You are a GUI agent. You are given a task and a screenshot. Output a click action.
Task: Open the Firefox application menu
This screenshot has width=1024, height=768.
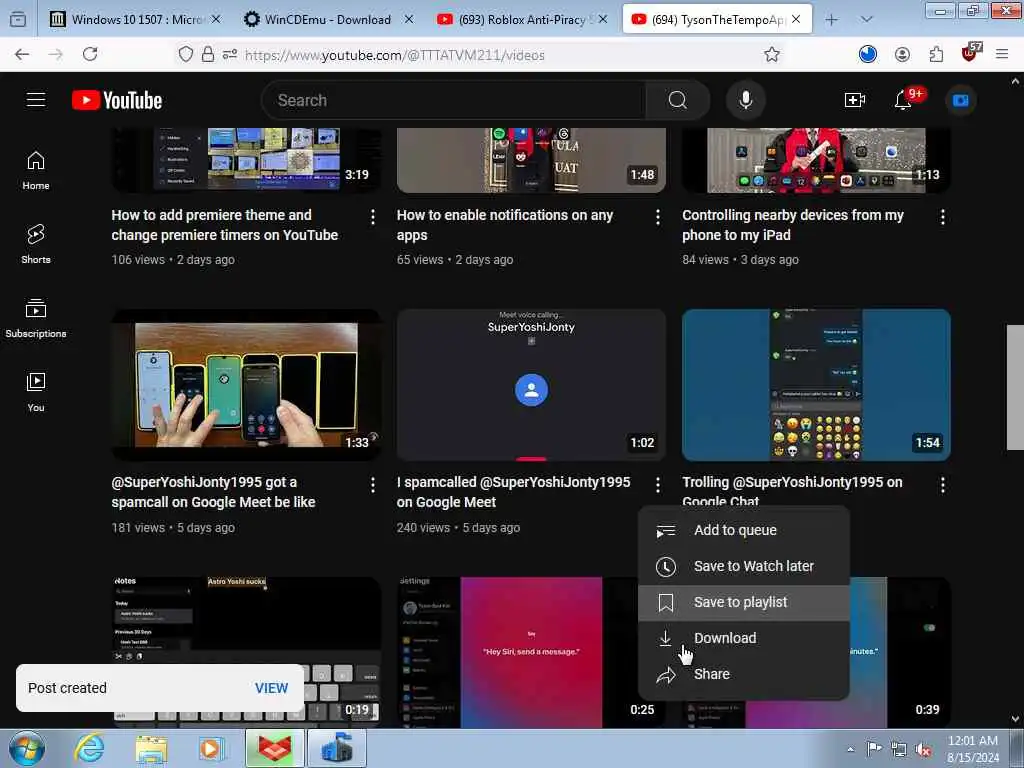(1002, 55)
